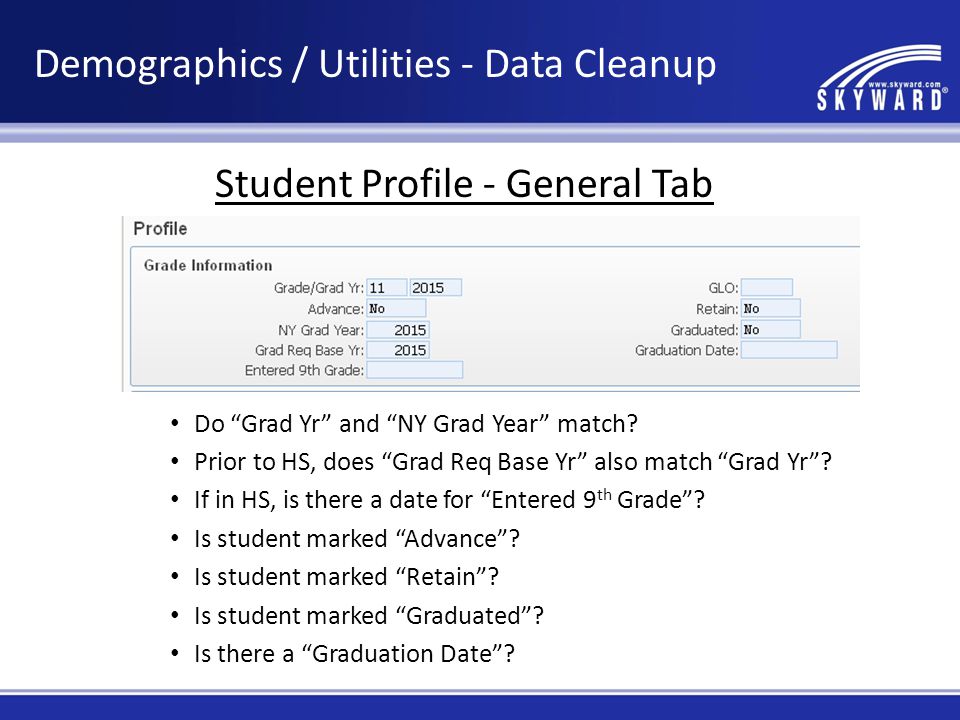Select the Retain field showing No

[x=770, y=308]
